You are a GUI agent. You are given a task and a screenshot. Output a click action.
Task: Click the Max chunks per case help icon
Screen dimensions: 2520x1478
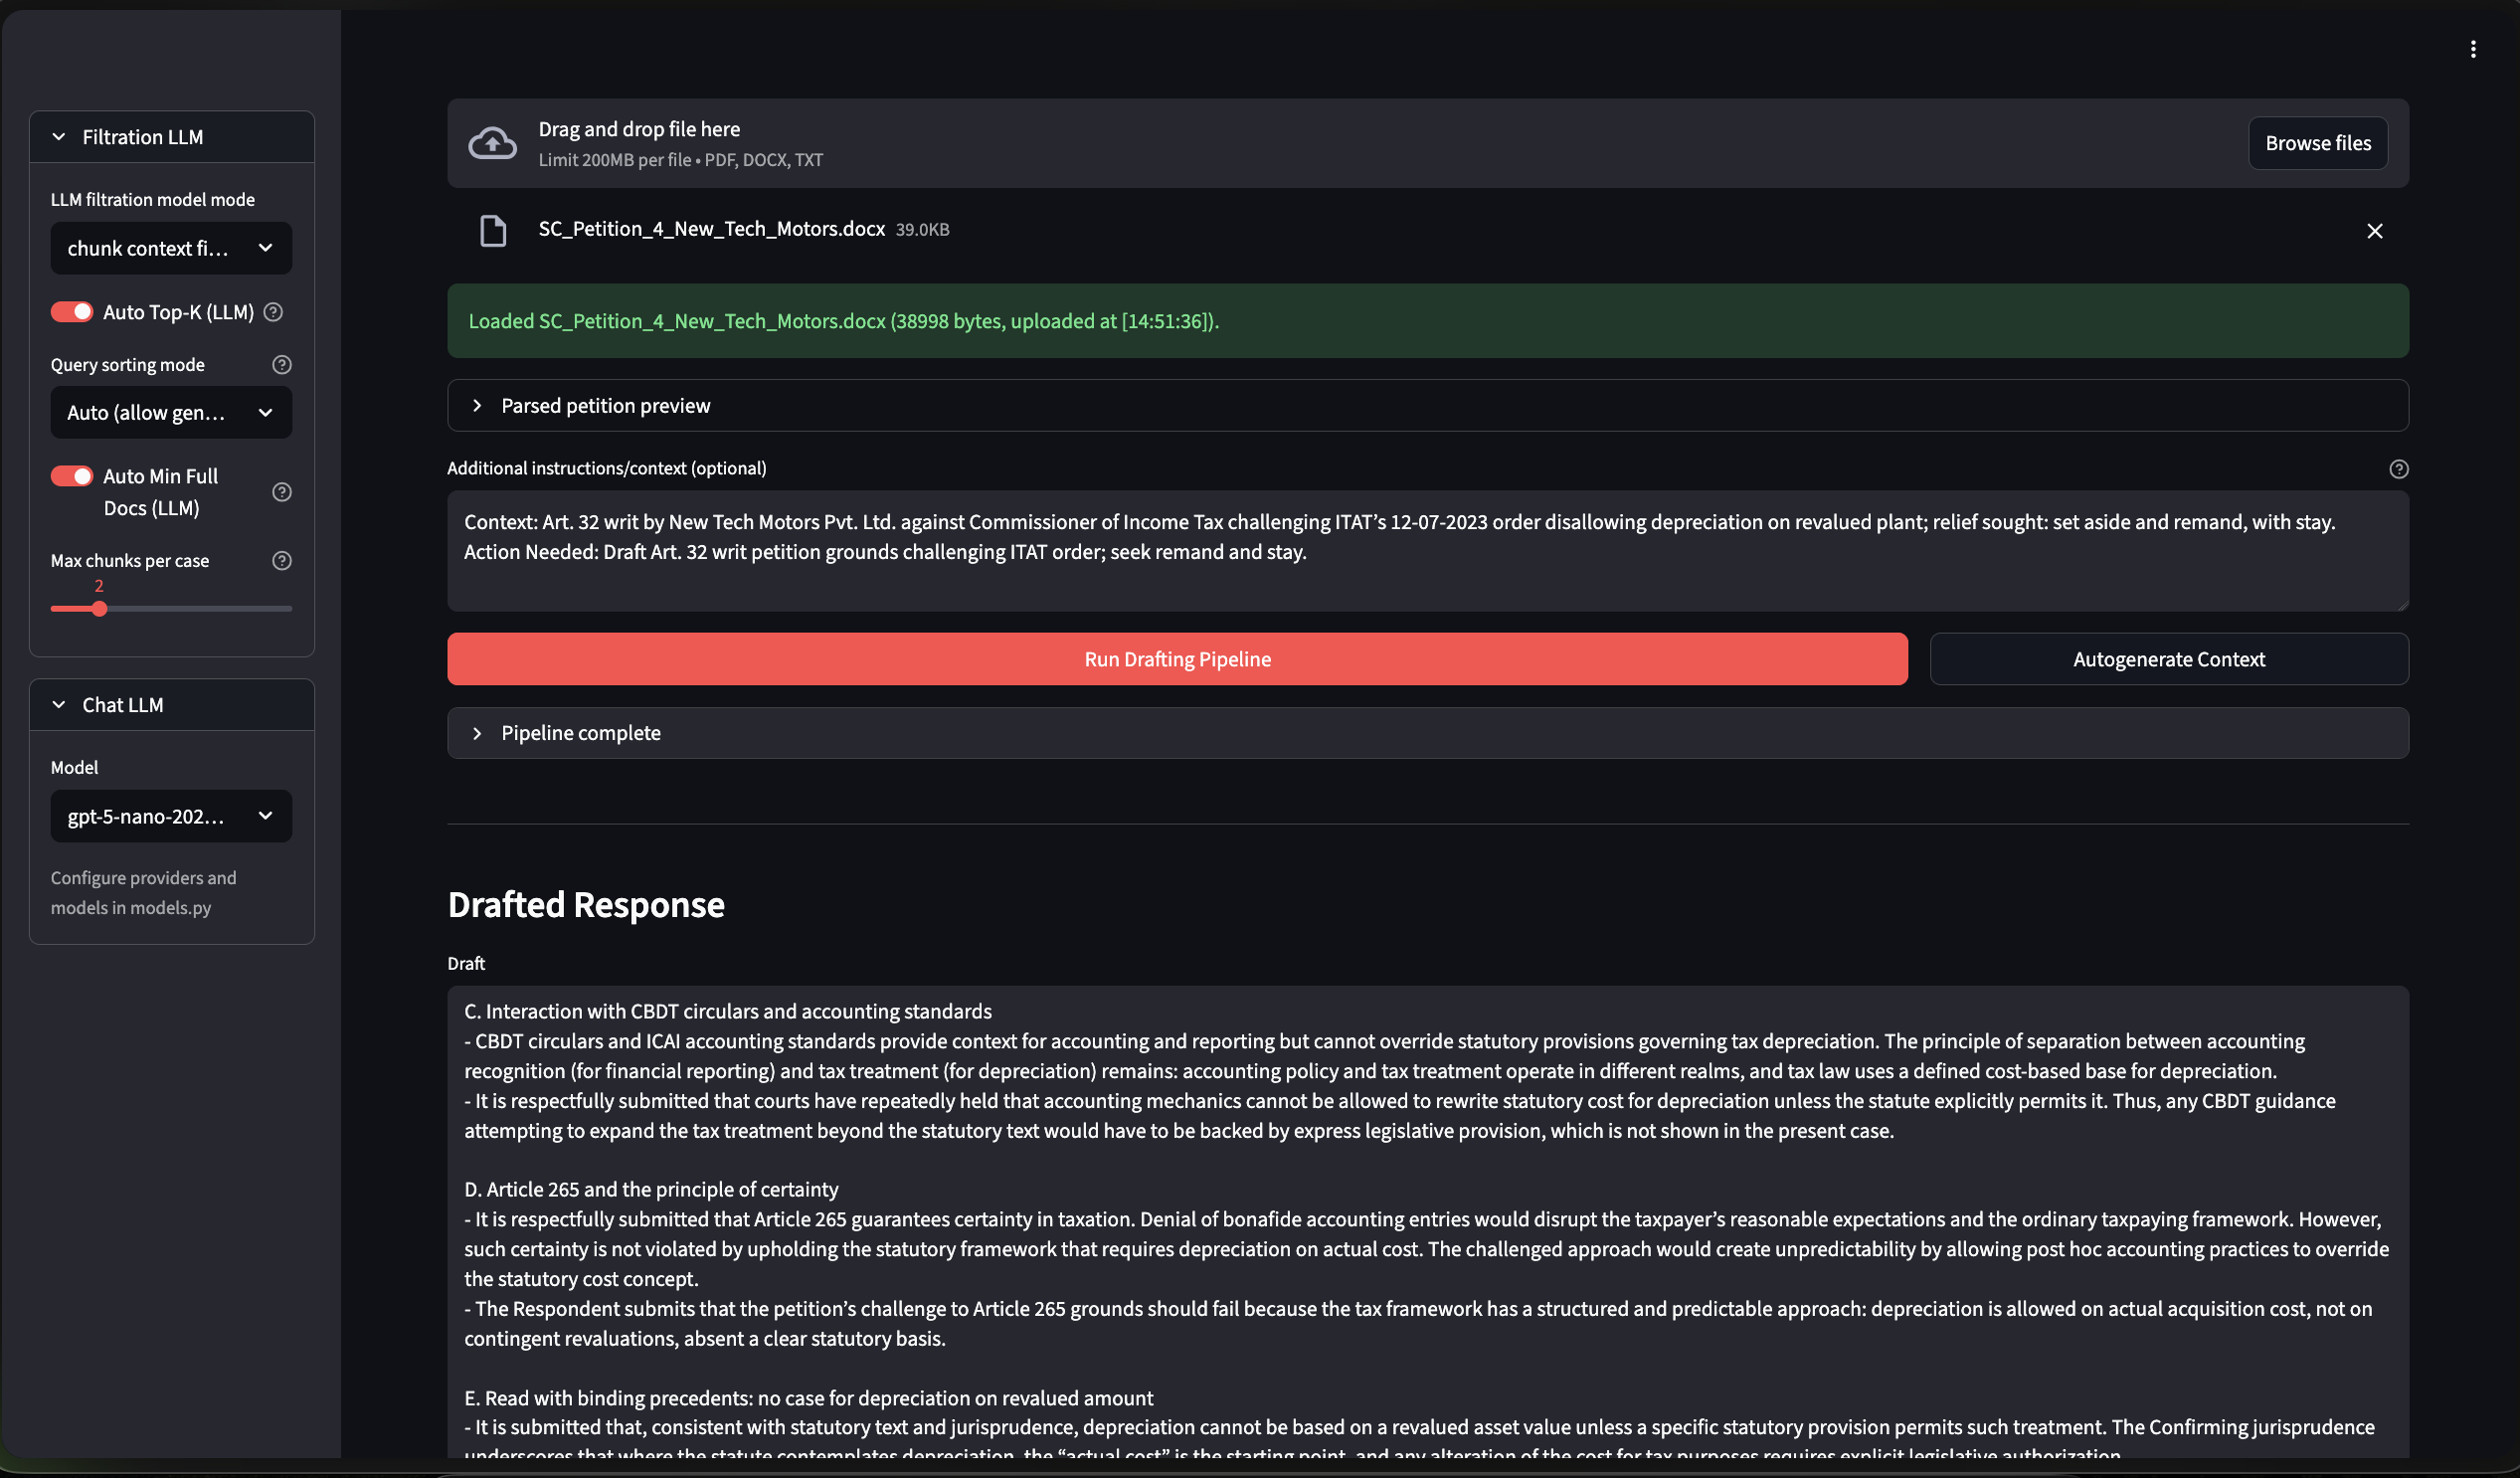pyautogui.click(x=282, y=561)
